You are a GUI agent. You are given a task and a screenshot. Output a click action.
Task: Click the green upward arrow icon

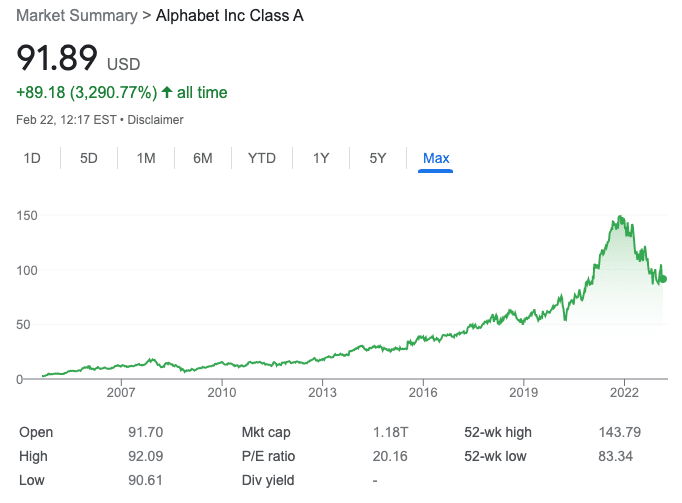coord(167,93)
